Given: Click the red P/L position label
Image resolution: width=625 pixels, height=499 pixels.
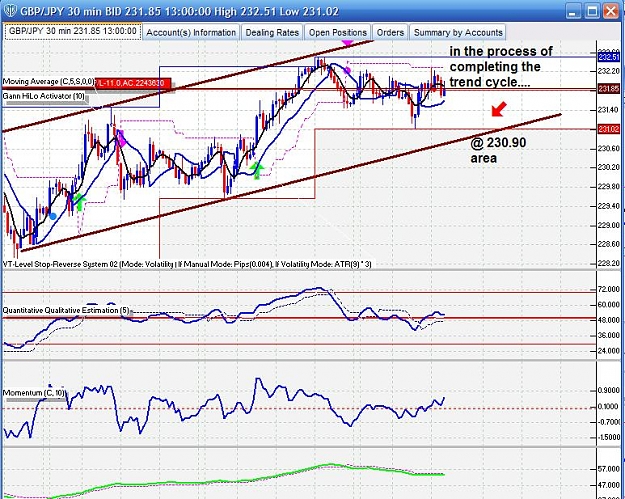Looking at the screenshot, I should point(134,83).
